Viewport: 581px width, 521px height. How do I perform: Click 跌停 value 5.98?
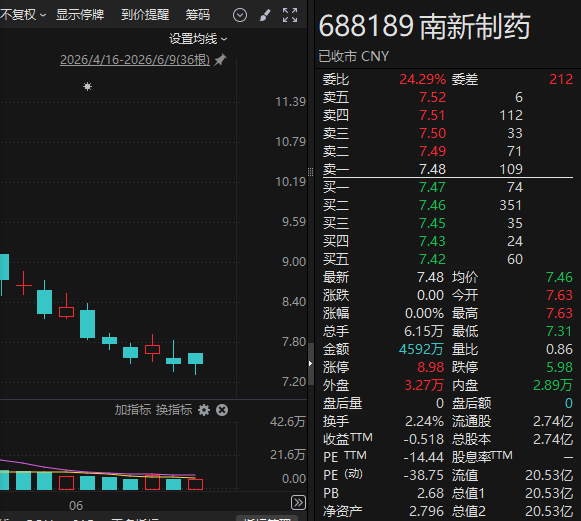[560, 367]
